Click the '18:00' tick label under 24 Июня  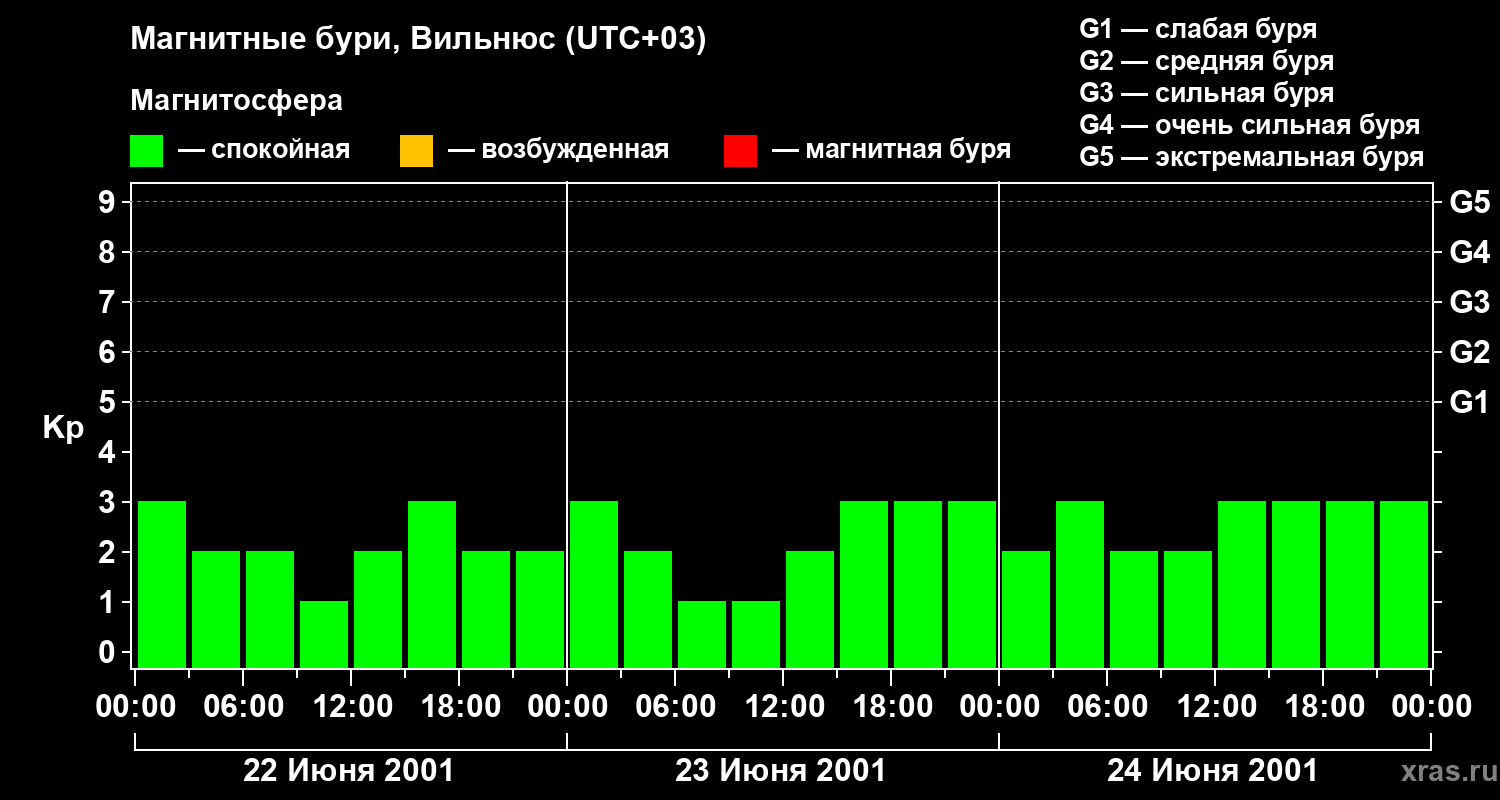(x=1323, y=707)
